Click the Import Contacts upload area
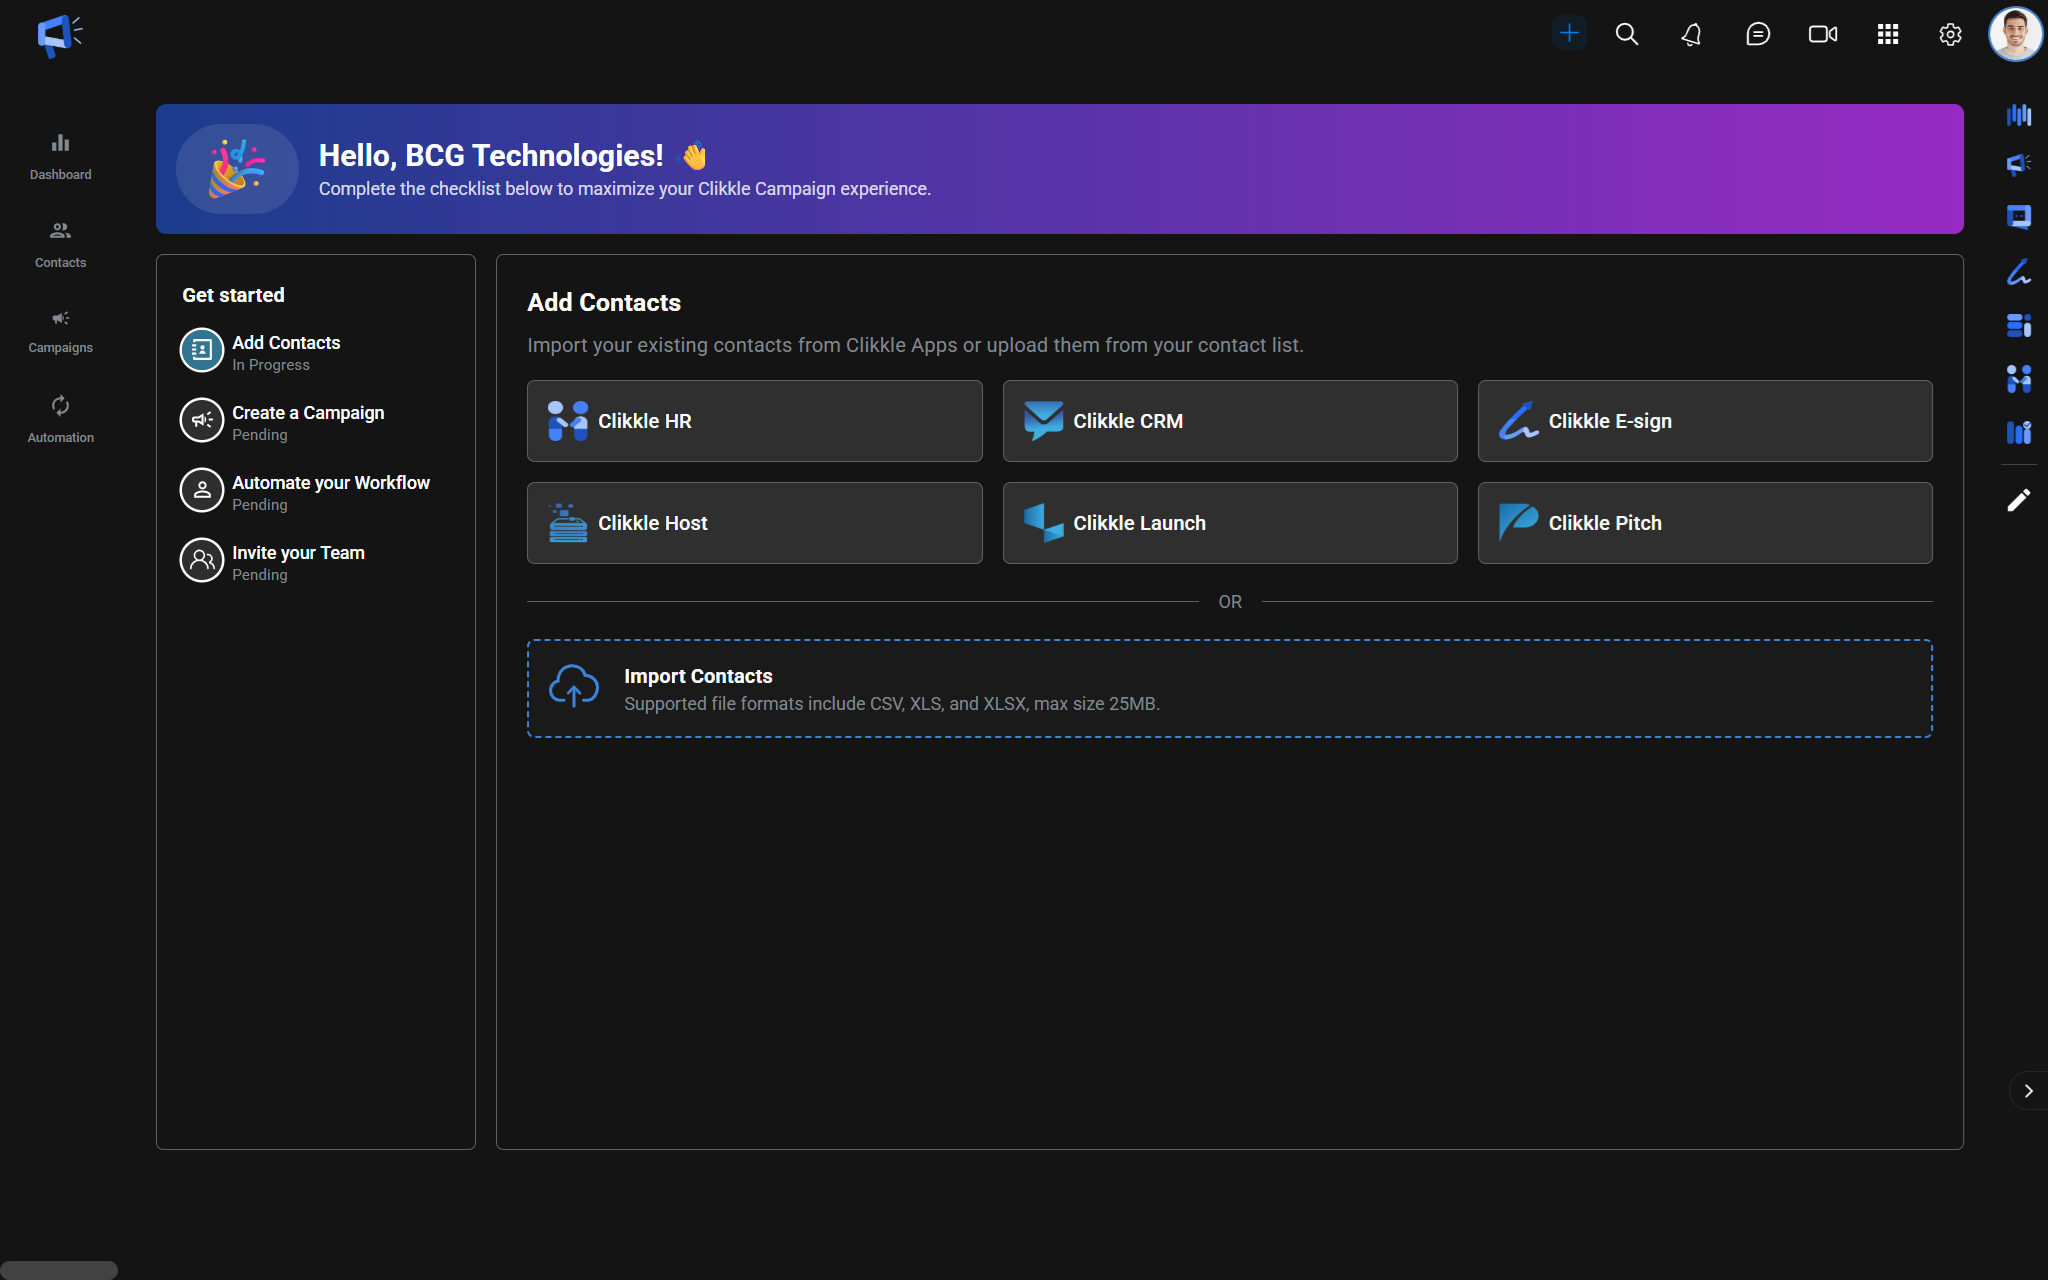 [x=1229, y=689]
